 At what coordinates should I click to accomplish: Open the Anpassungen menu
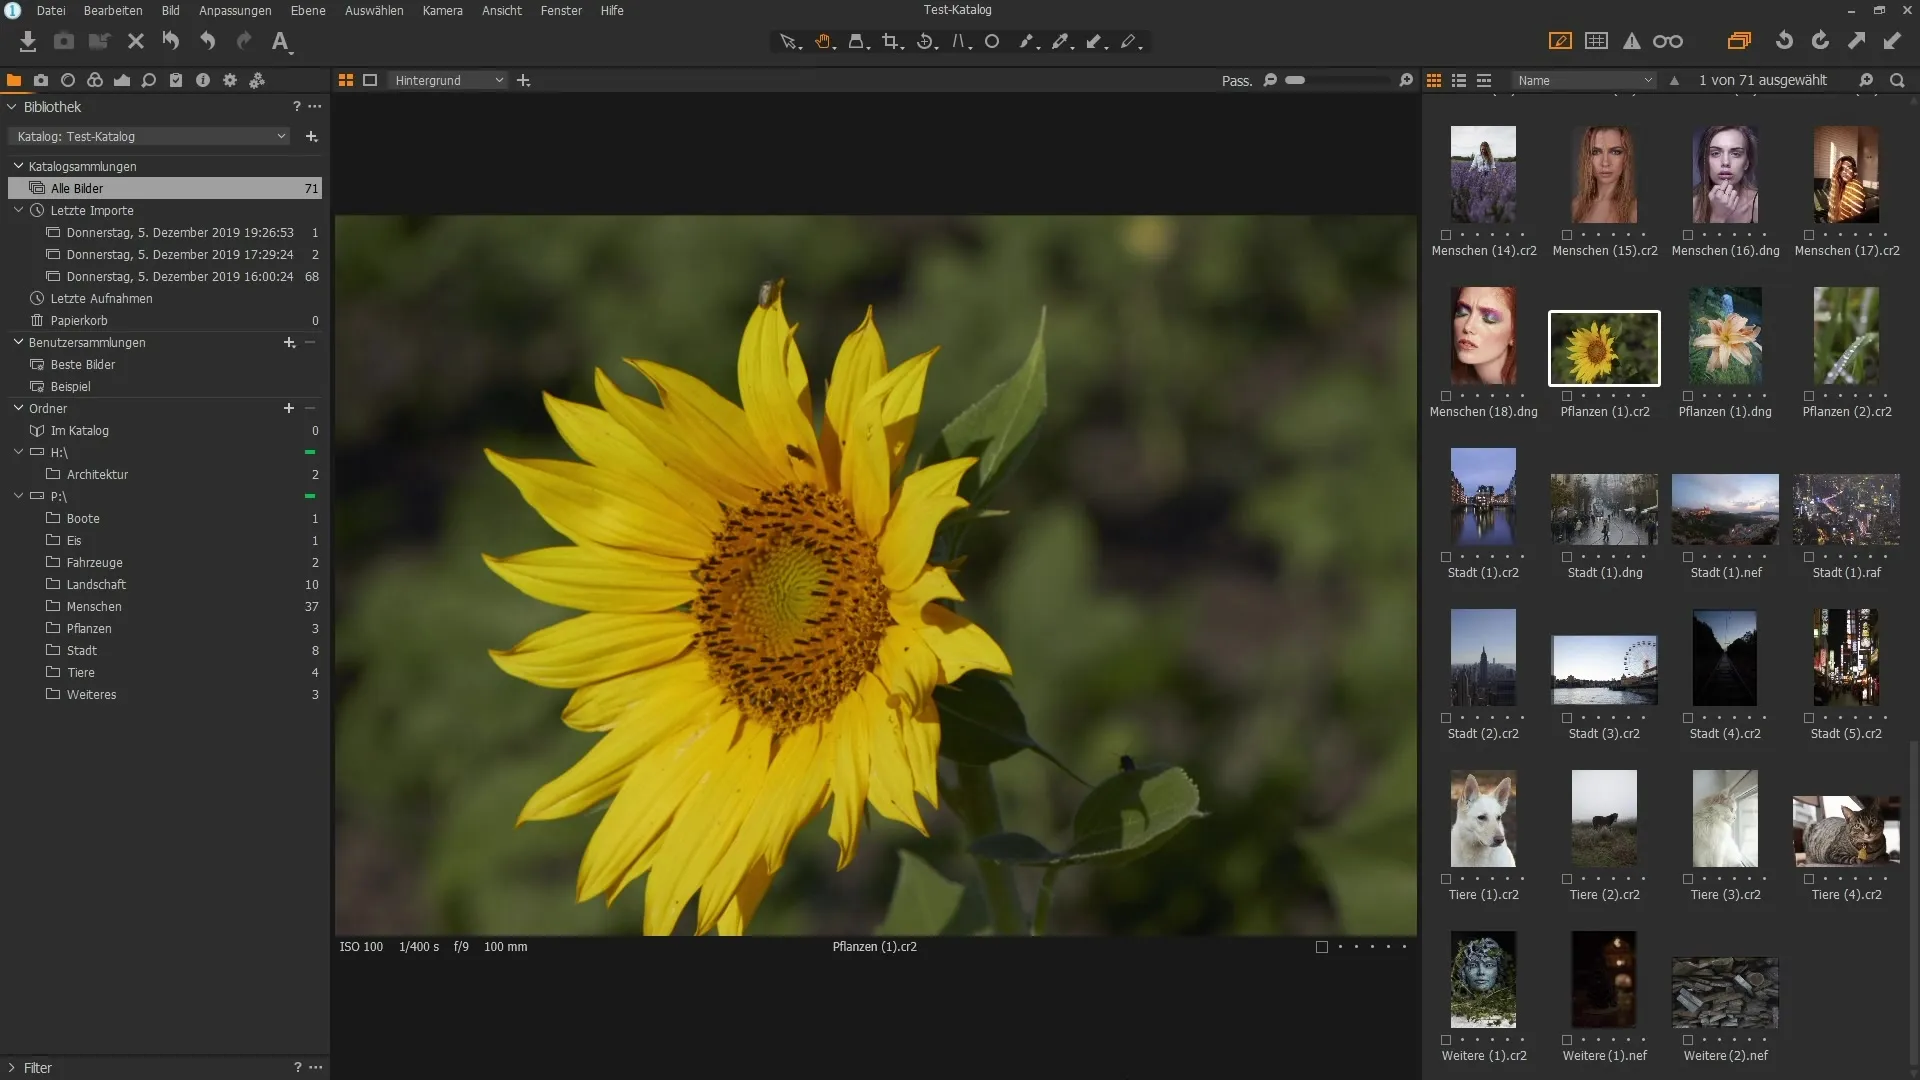tap(235, 10)
